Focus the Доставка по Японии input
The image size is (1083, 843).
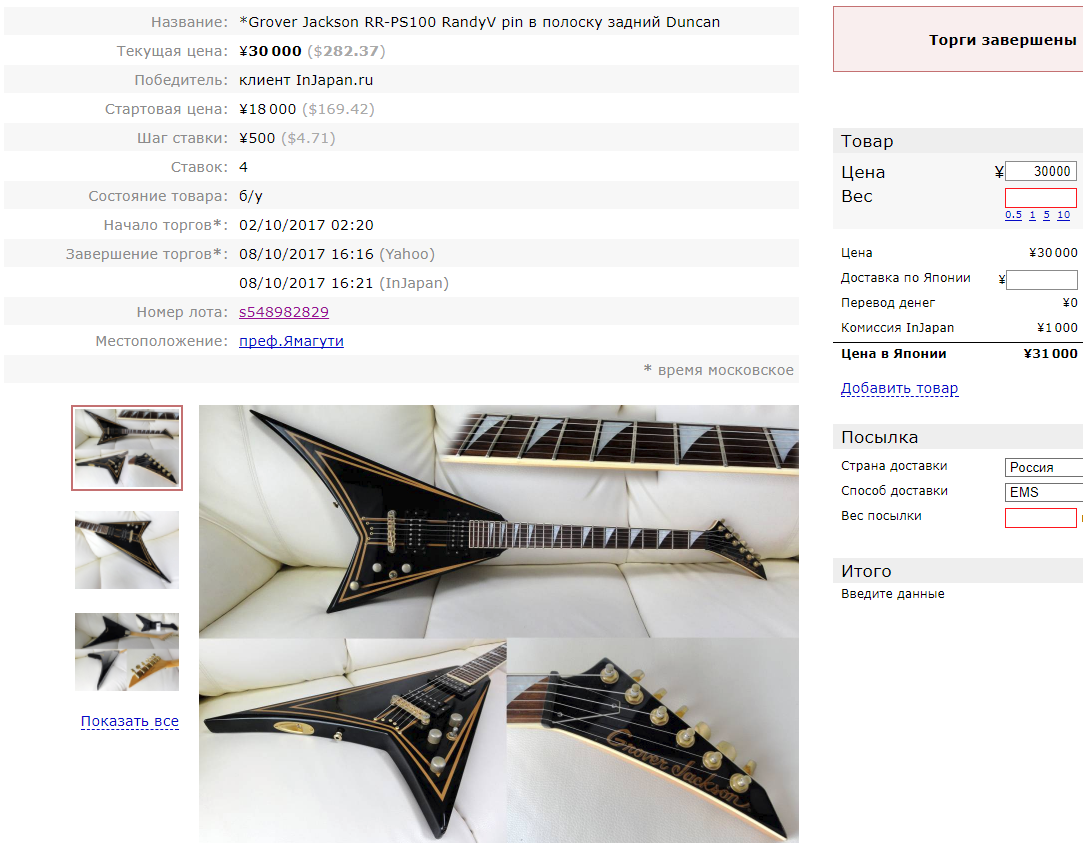point(1042,280)
